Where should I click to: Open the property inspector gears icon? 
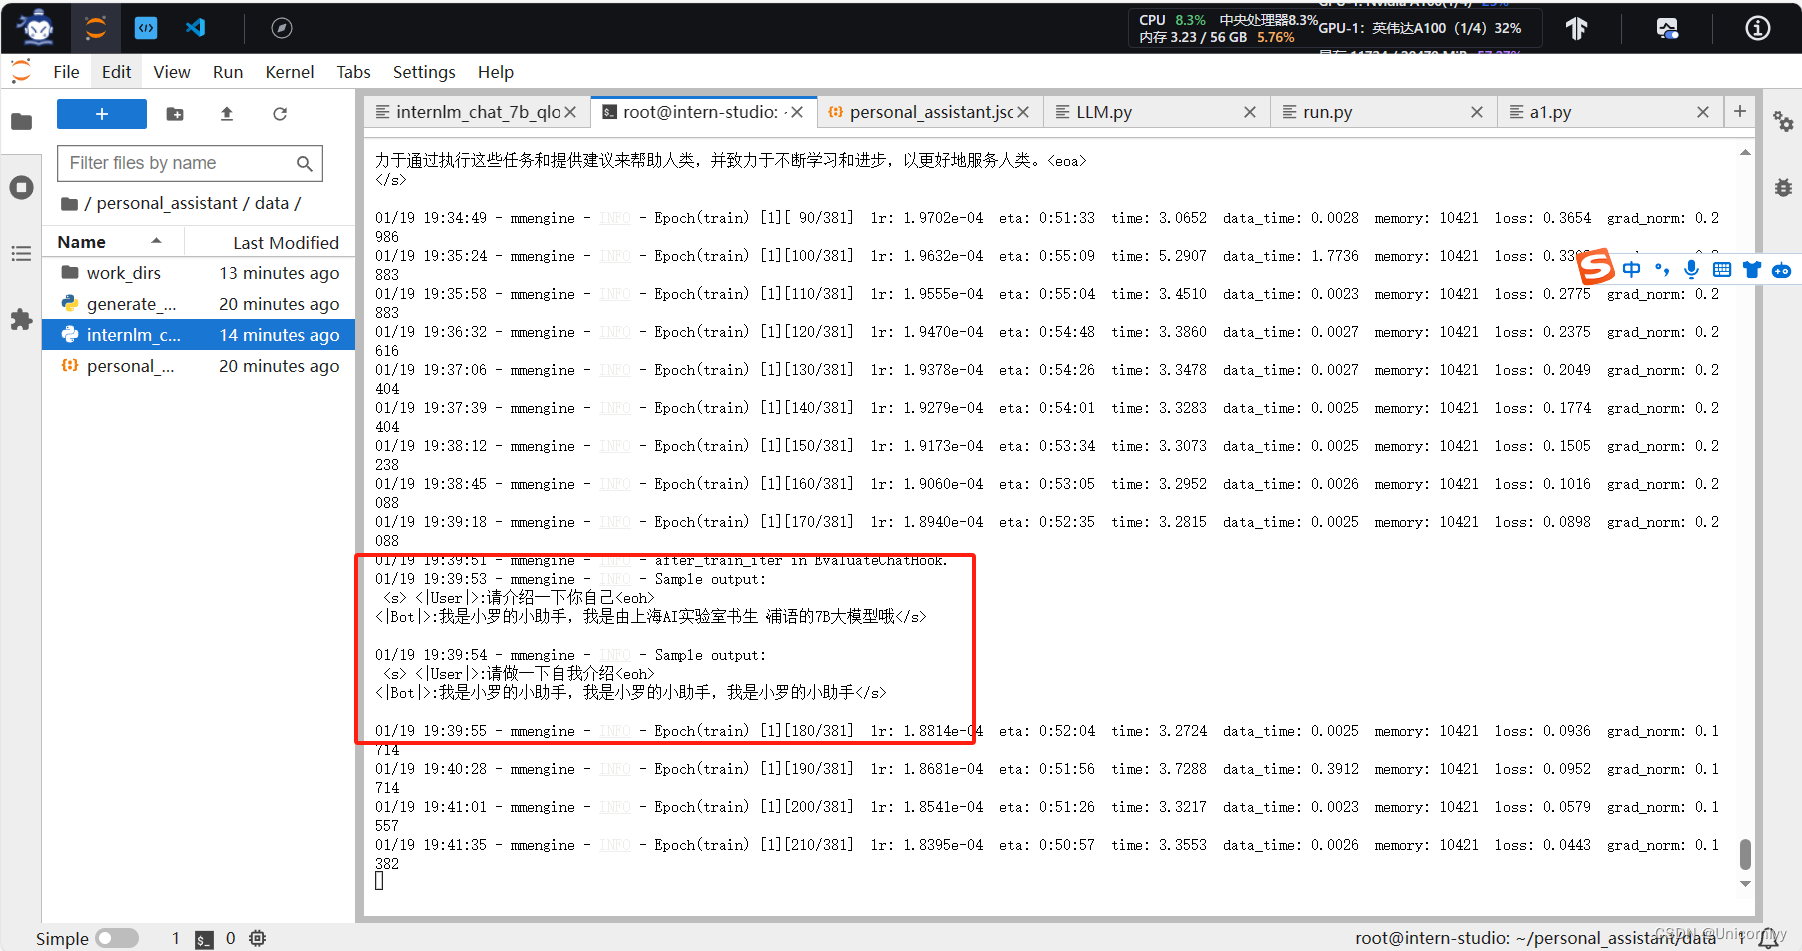tap(1783, 122)
